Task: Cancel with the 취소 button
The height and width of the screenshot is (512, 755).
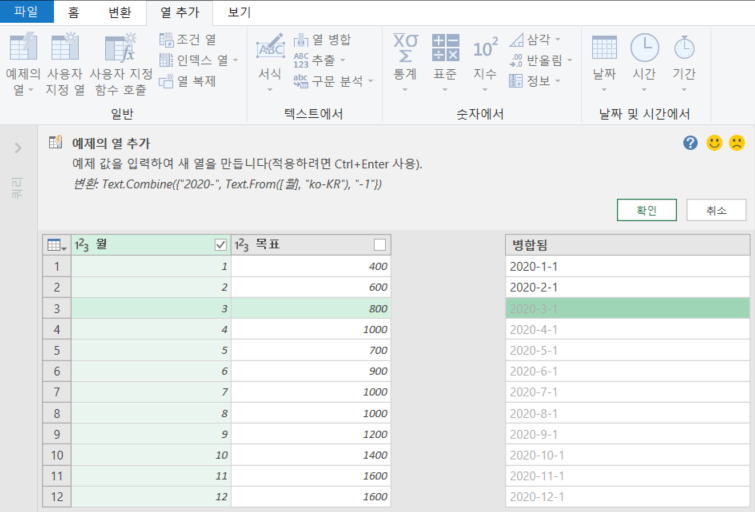Action: pos(716,210)
